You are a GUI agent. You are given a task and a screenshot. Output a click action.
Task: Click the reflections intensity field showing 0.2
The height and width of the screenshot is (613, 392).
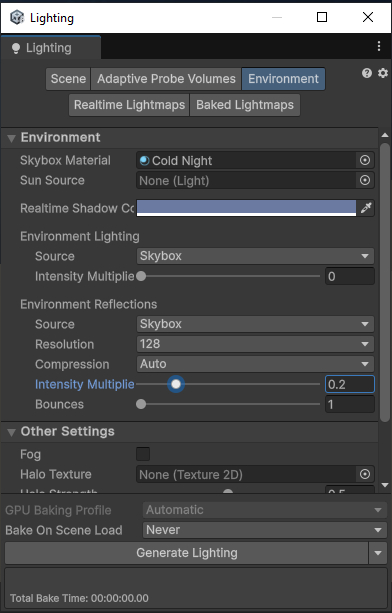(350, 384)
